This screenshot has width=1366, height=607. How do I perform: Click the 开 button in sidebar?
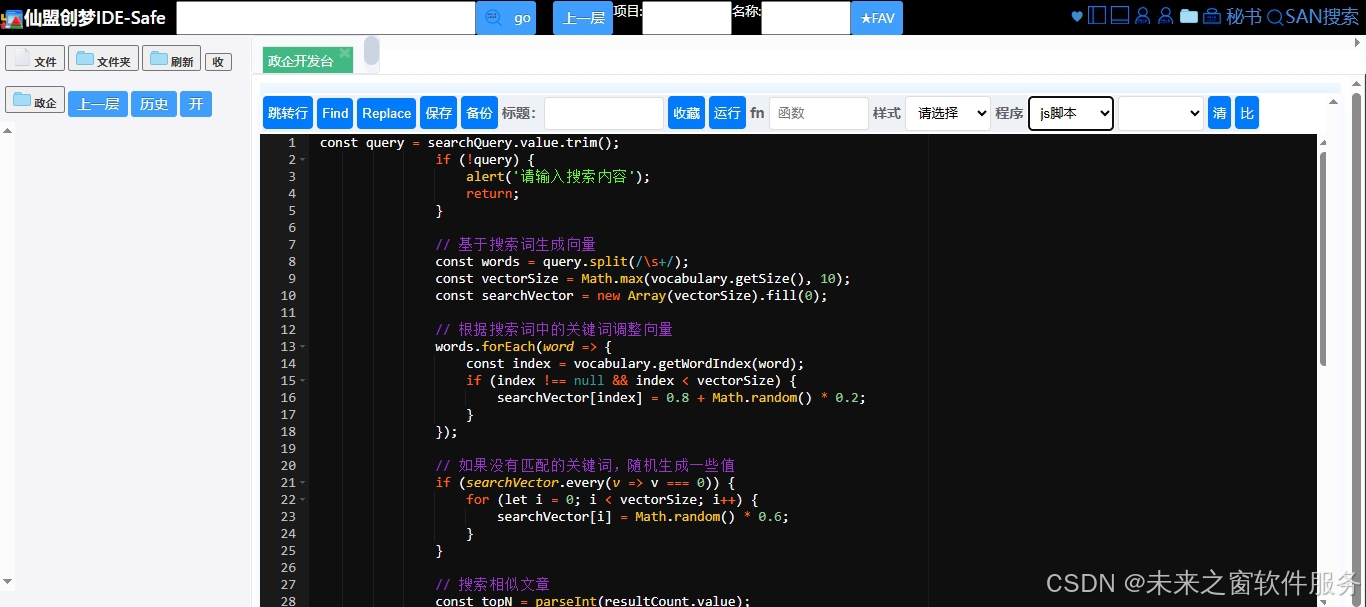[196, 104]
